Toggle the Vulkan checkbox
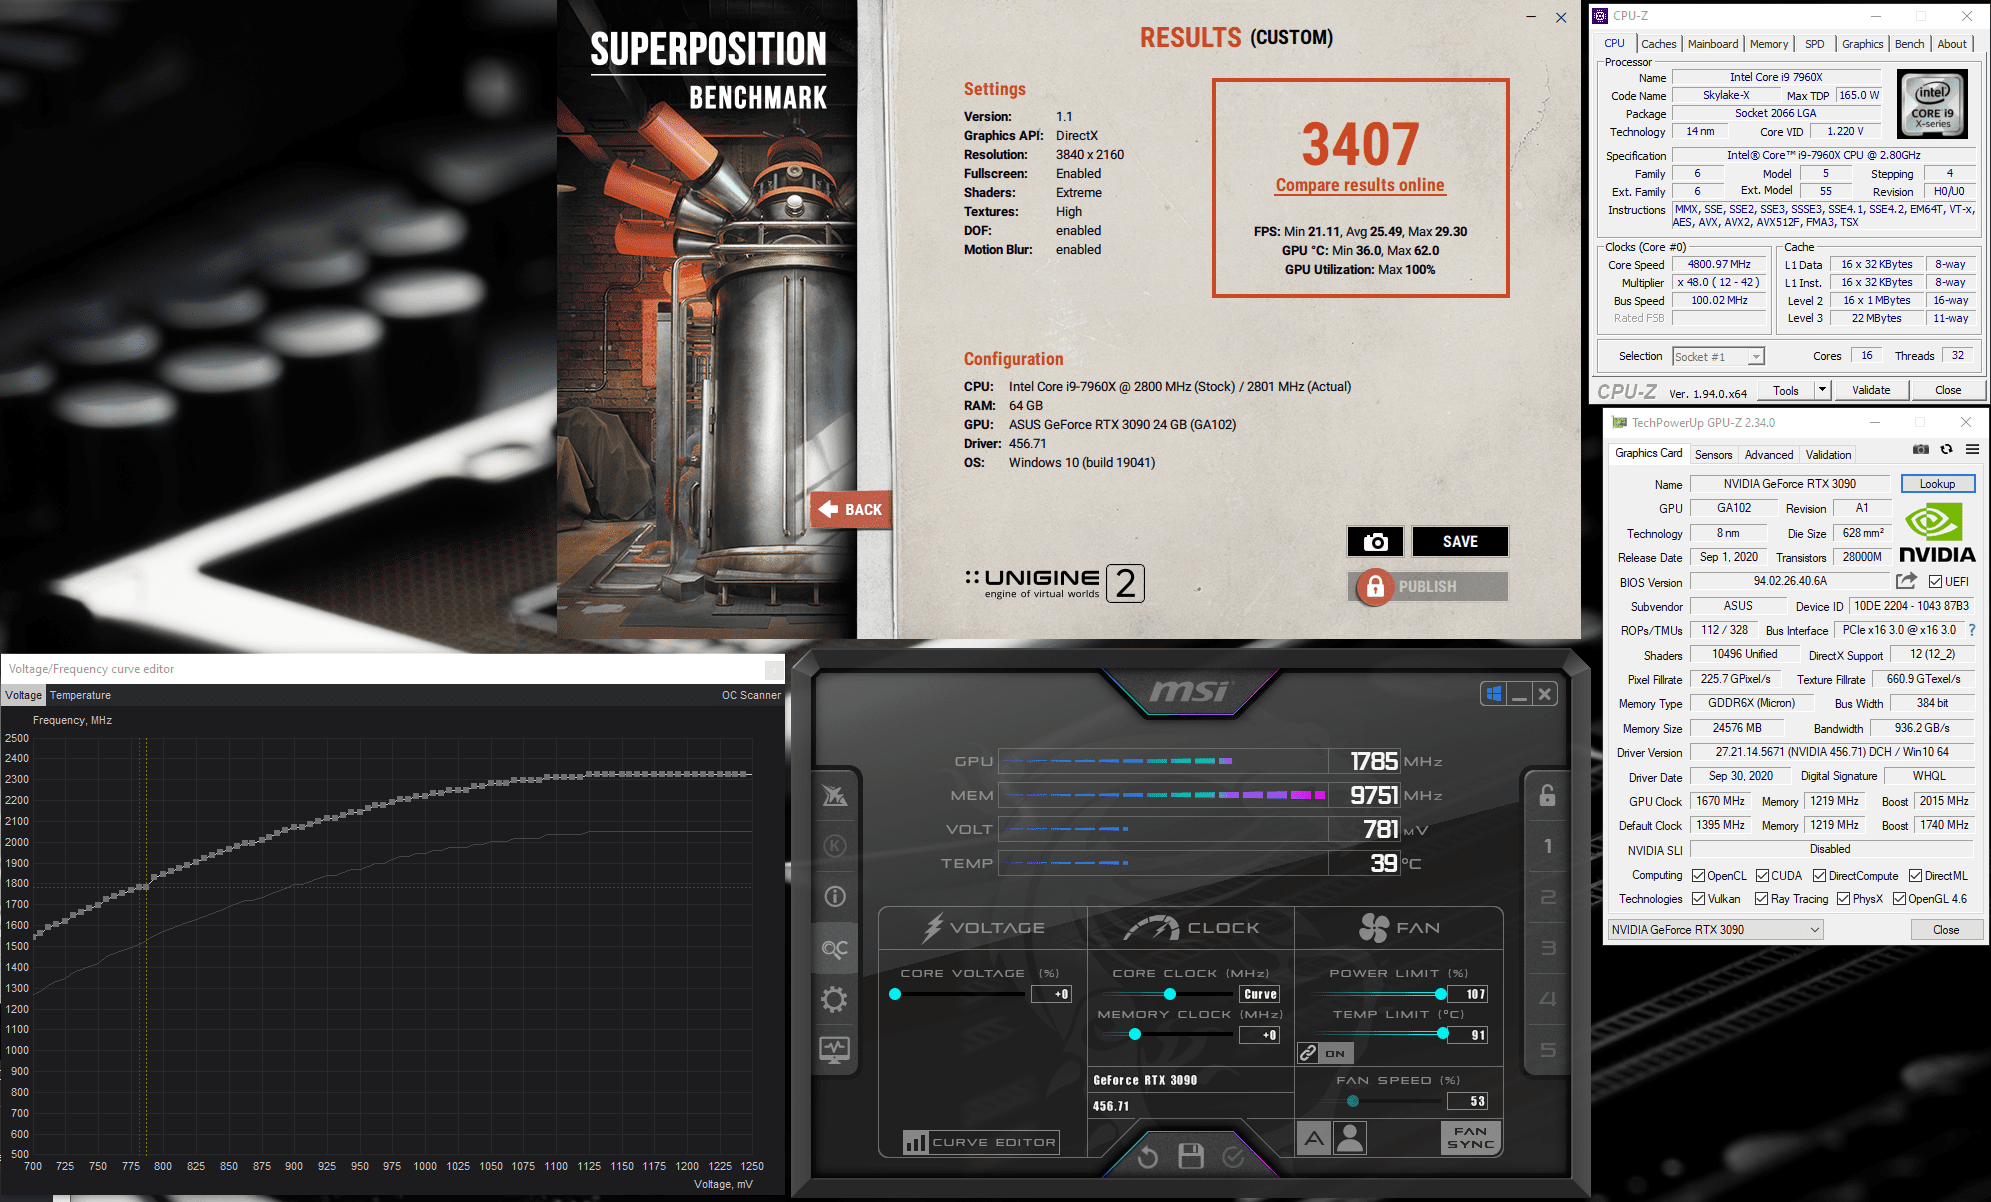Screen dimensions: 1991x1202 click(1698, 898)
